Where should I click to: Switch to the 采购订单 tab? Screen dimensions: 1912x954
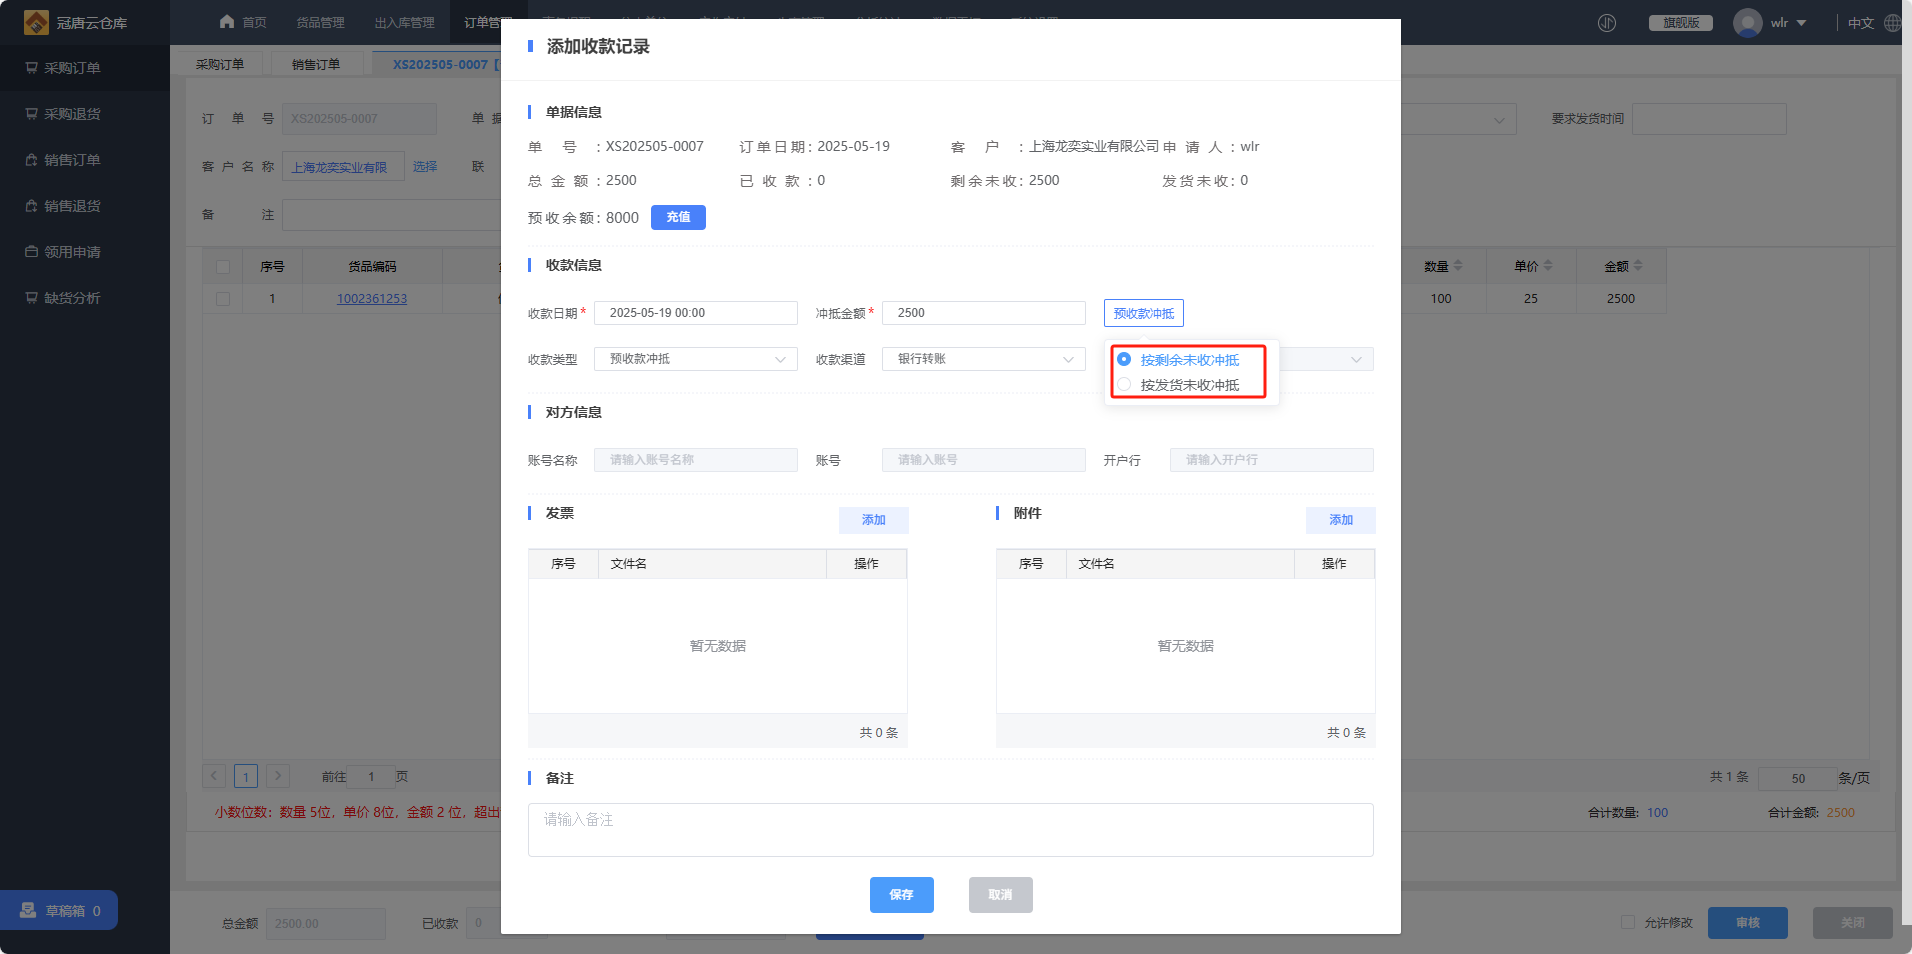point(220,64)
